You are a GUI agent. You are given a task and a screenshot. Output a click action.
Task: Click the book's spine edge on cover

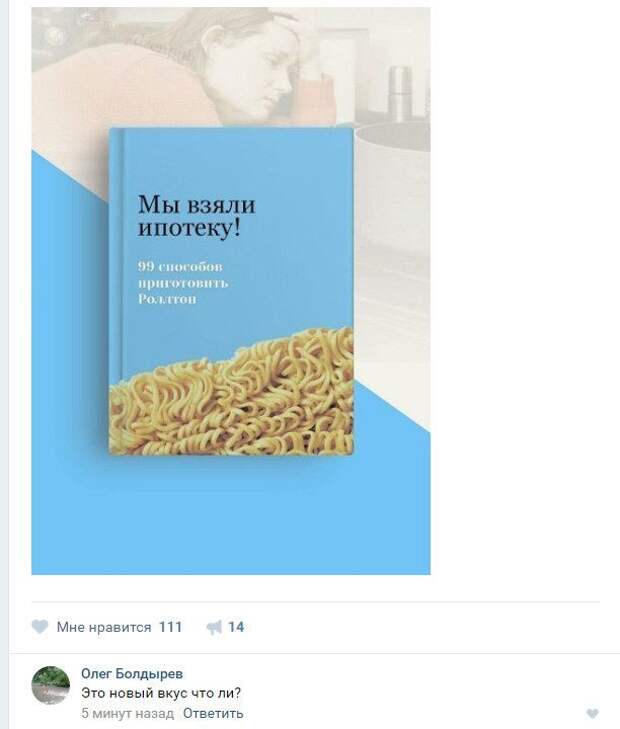[x=116, y=291]
